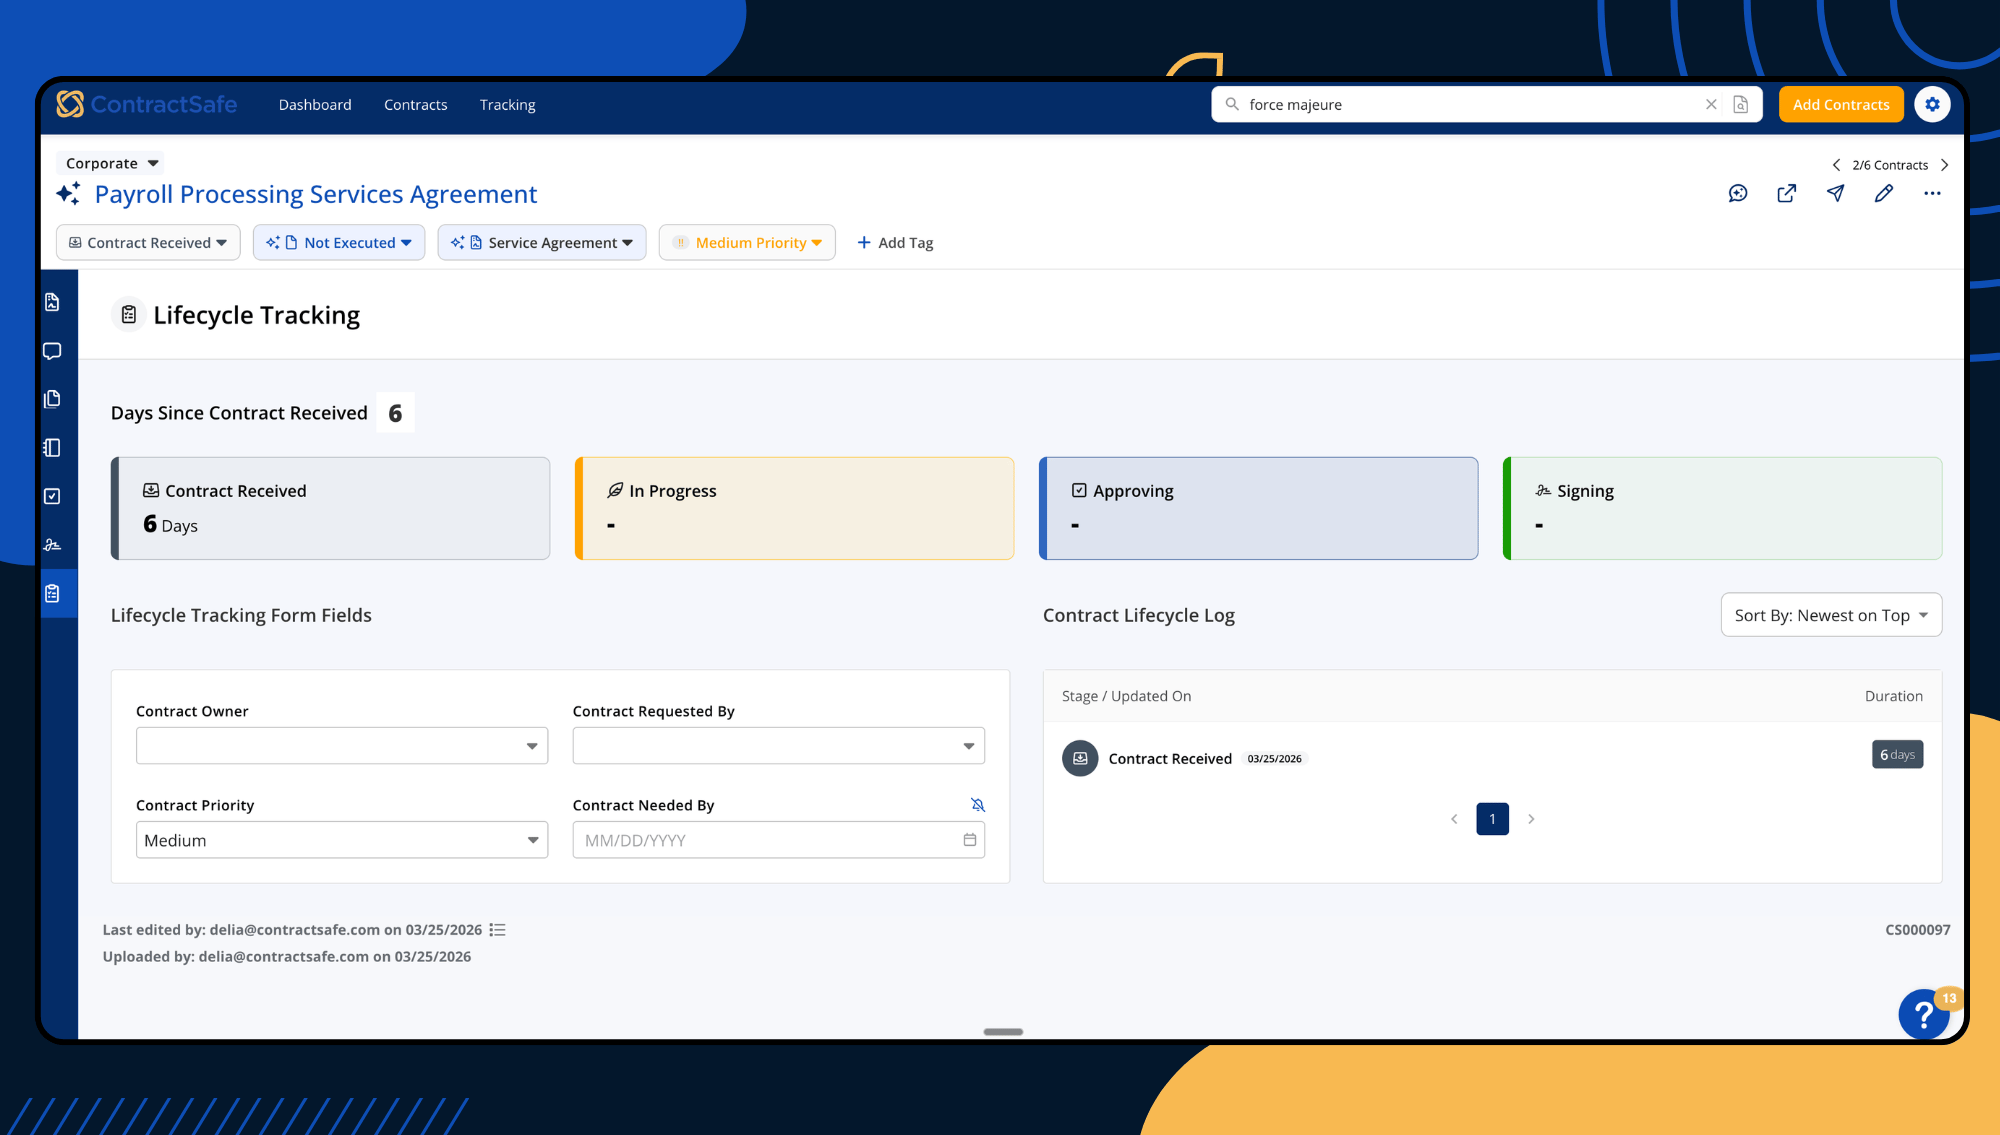
Task: Select the Add Tag link
Action: tap(895, 242)
